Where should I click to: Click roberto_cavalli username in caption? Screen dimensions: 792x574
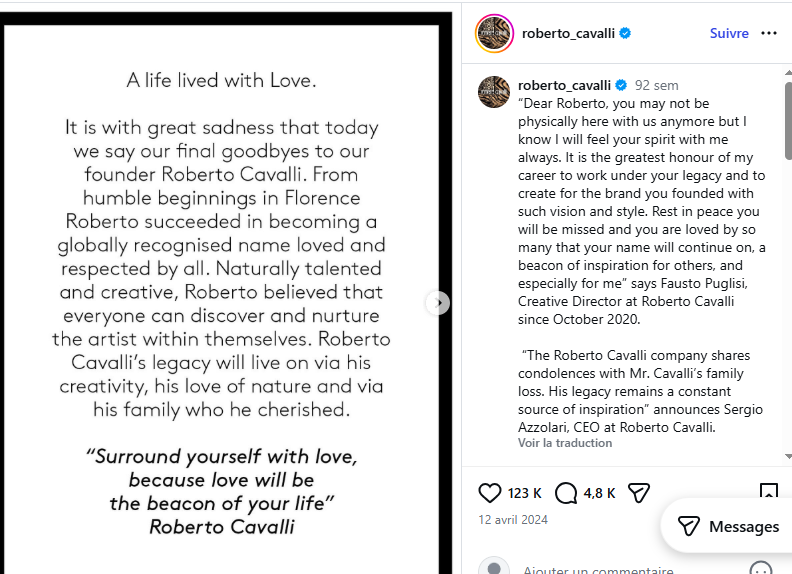(x=564, y=85)
